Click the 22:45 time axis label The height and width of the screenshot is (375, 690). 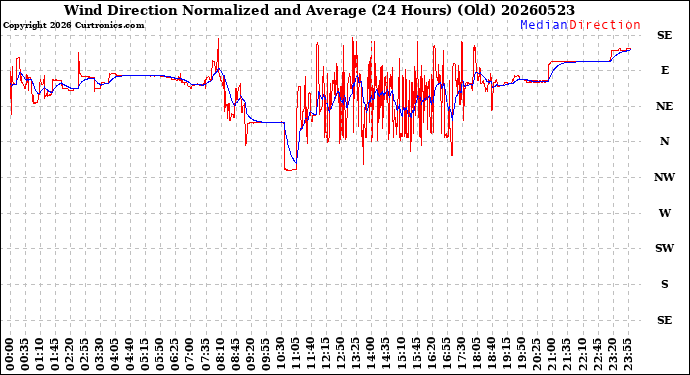tap(597, 354)
